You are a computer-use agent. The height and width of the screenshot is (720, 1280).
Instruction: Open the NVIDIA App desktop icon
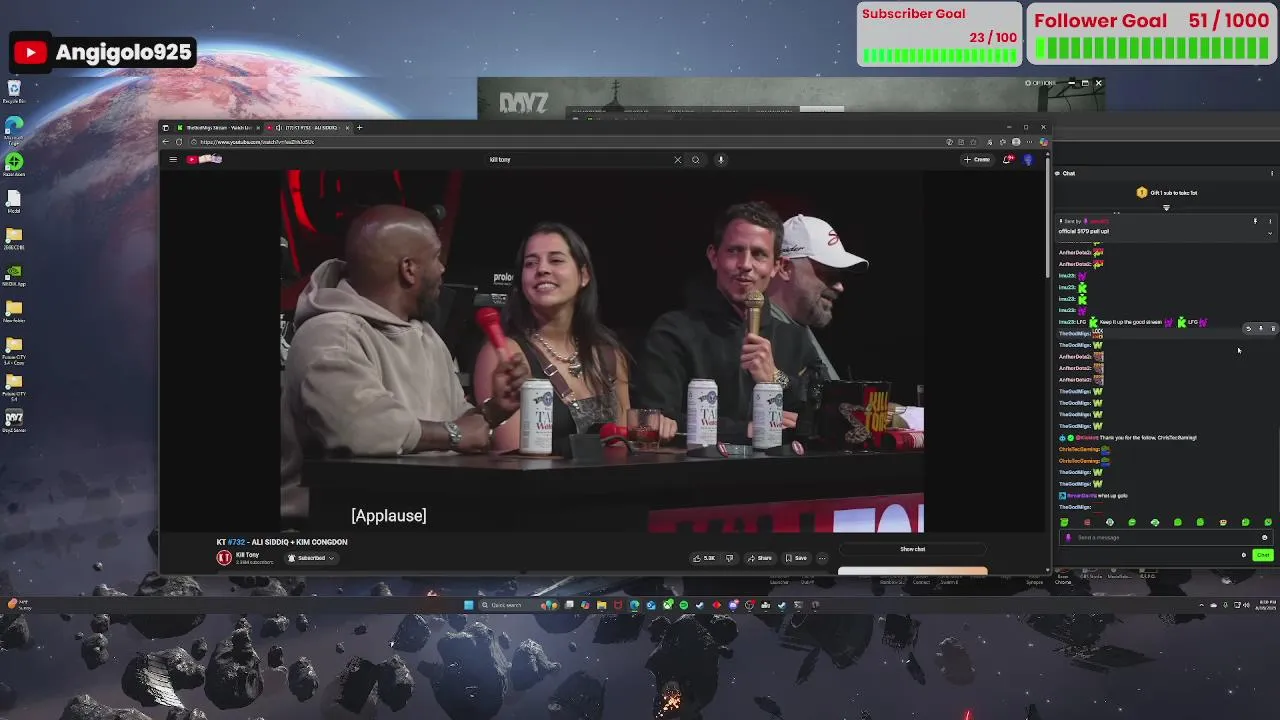pyautogui.click(x=14, y=275)
